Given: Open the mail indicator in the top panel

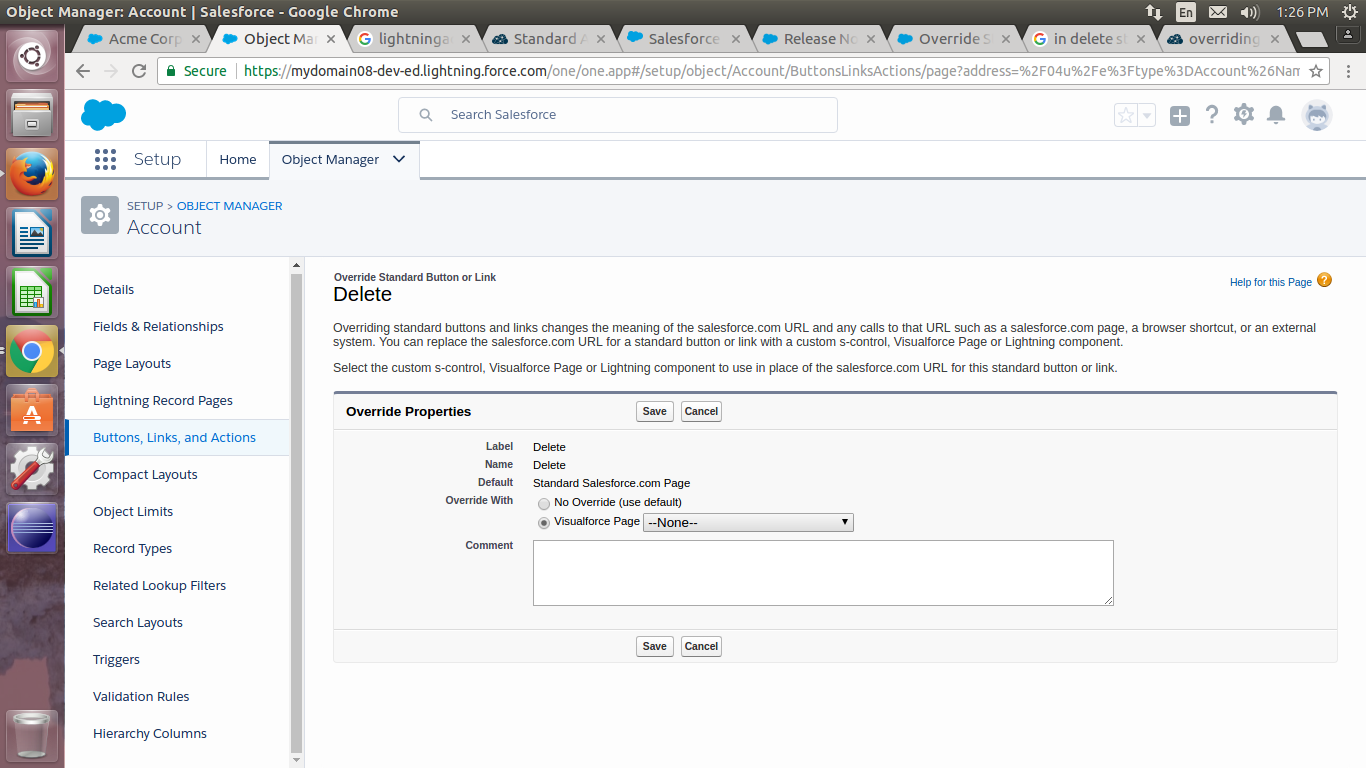Looking at the screenshot, I should point(1217,12).
